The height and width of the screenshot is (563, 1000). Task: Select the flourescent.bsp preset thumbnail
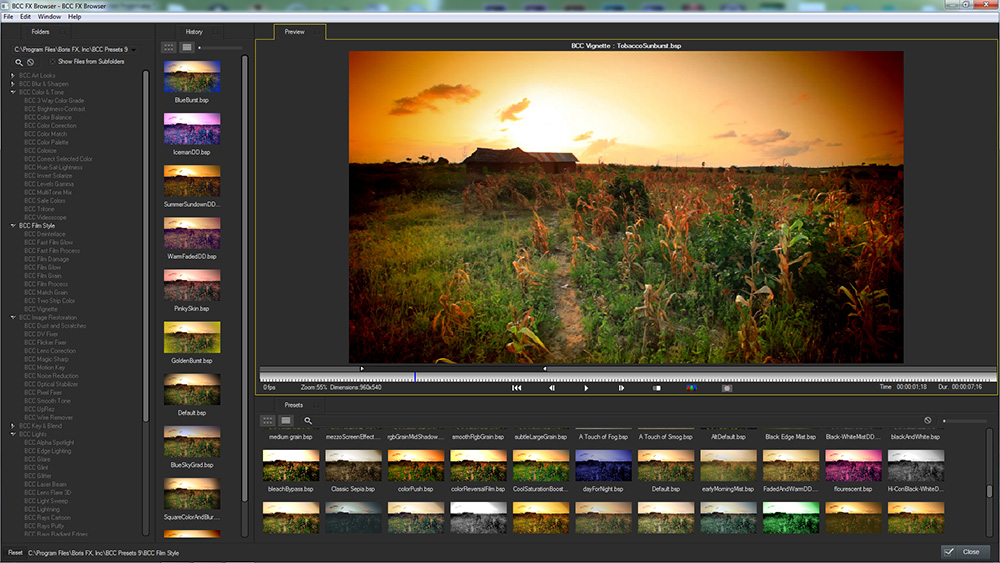click(x=853, y=465)
